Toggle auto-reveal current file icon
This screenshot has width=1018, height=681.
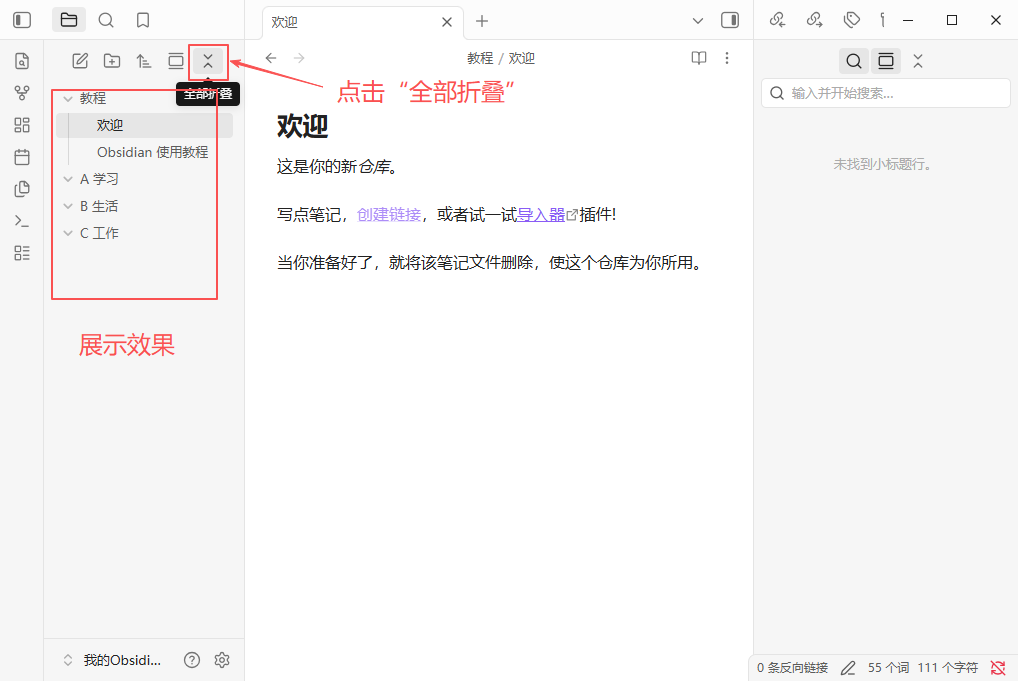point(175,61)
